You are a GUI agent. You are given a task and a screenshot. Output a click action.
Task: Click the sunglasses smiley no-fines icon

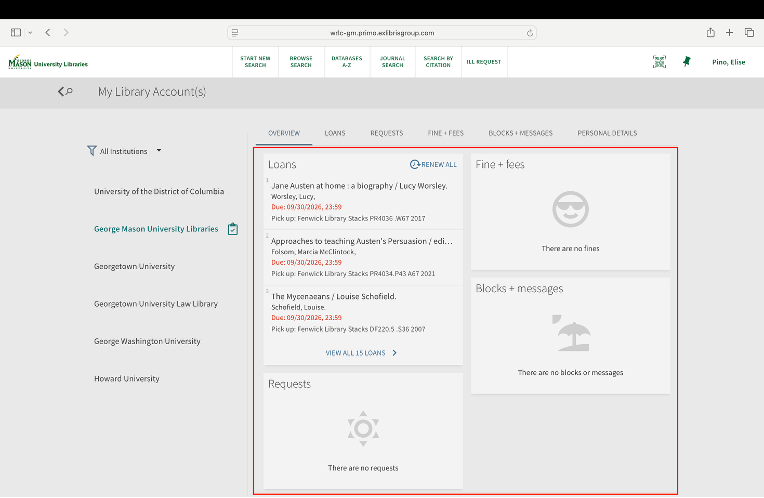571,209
